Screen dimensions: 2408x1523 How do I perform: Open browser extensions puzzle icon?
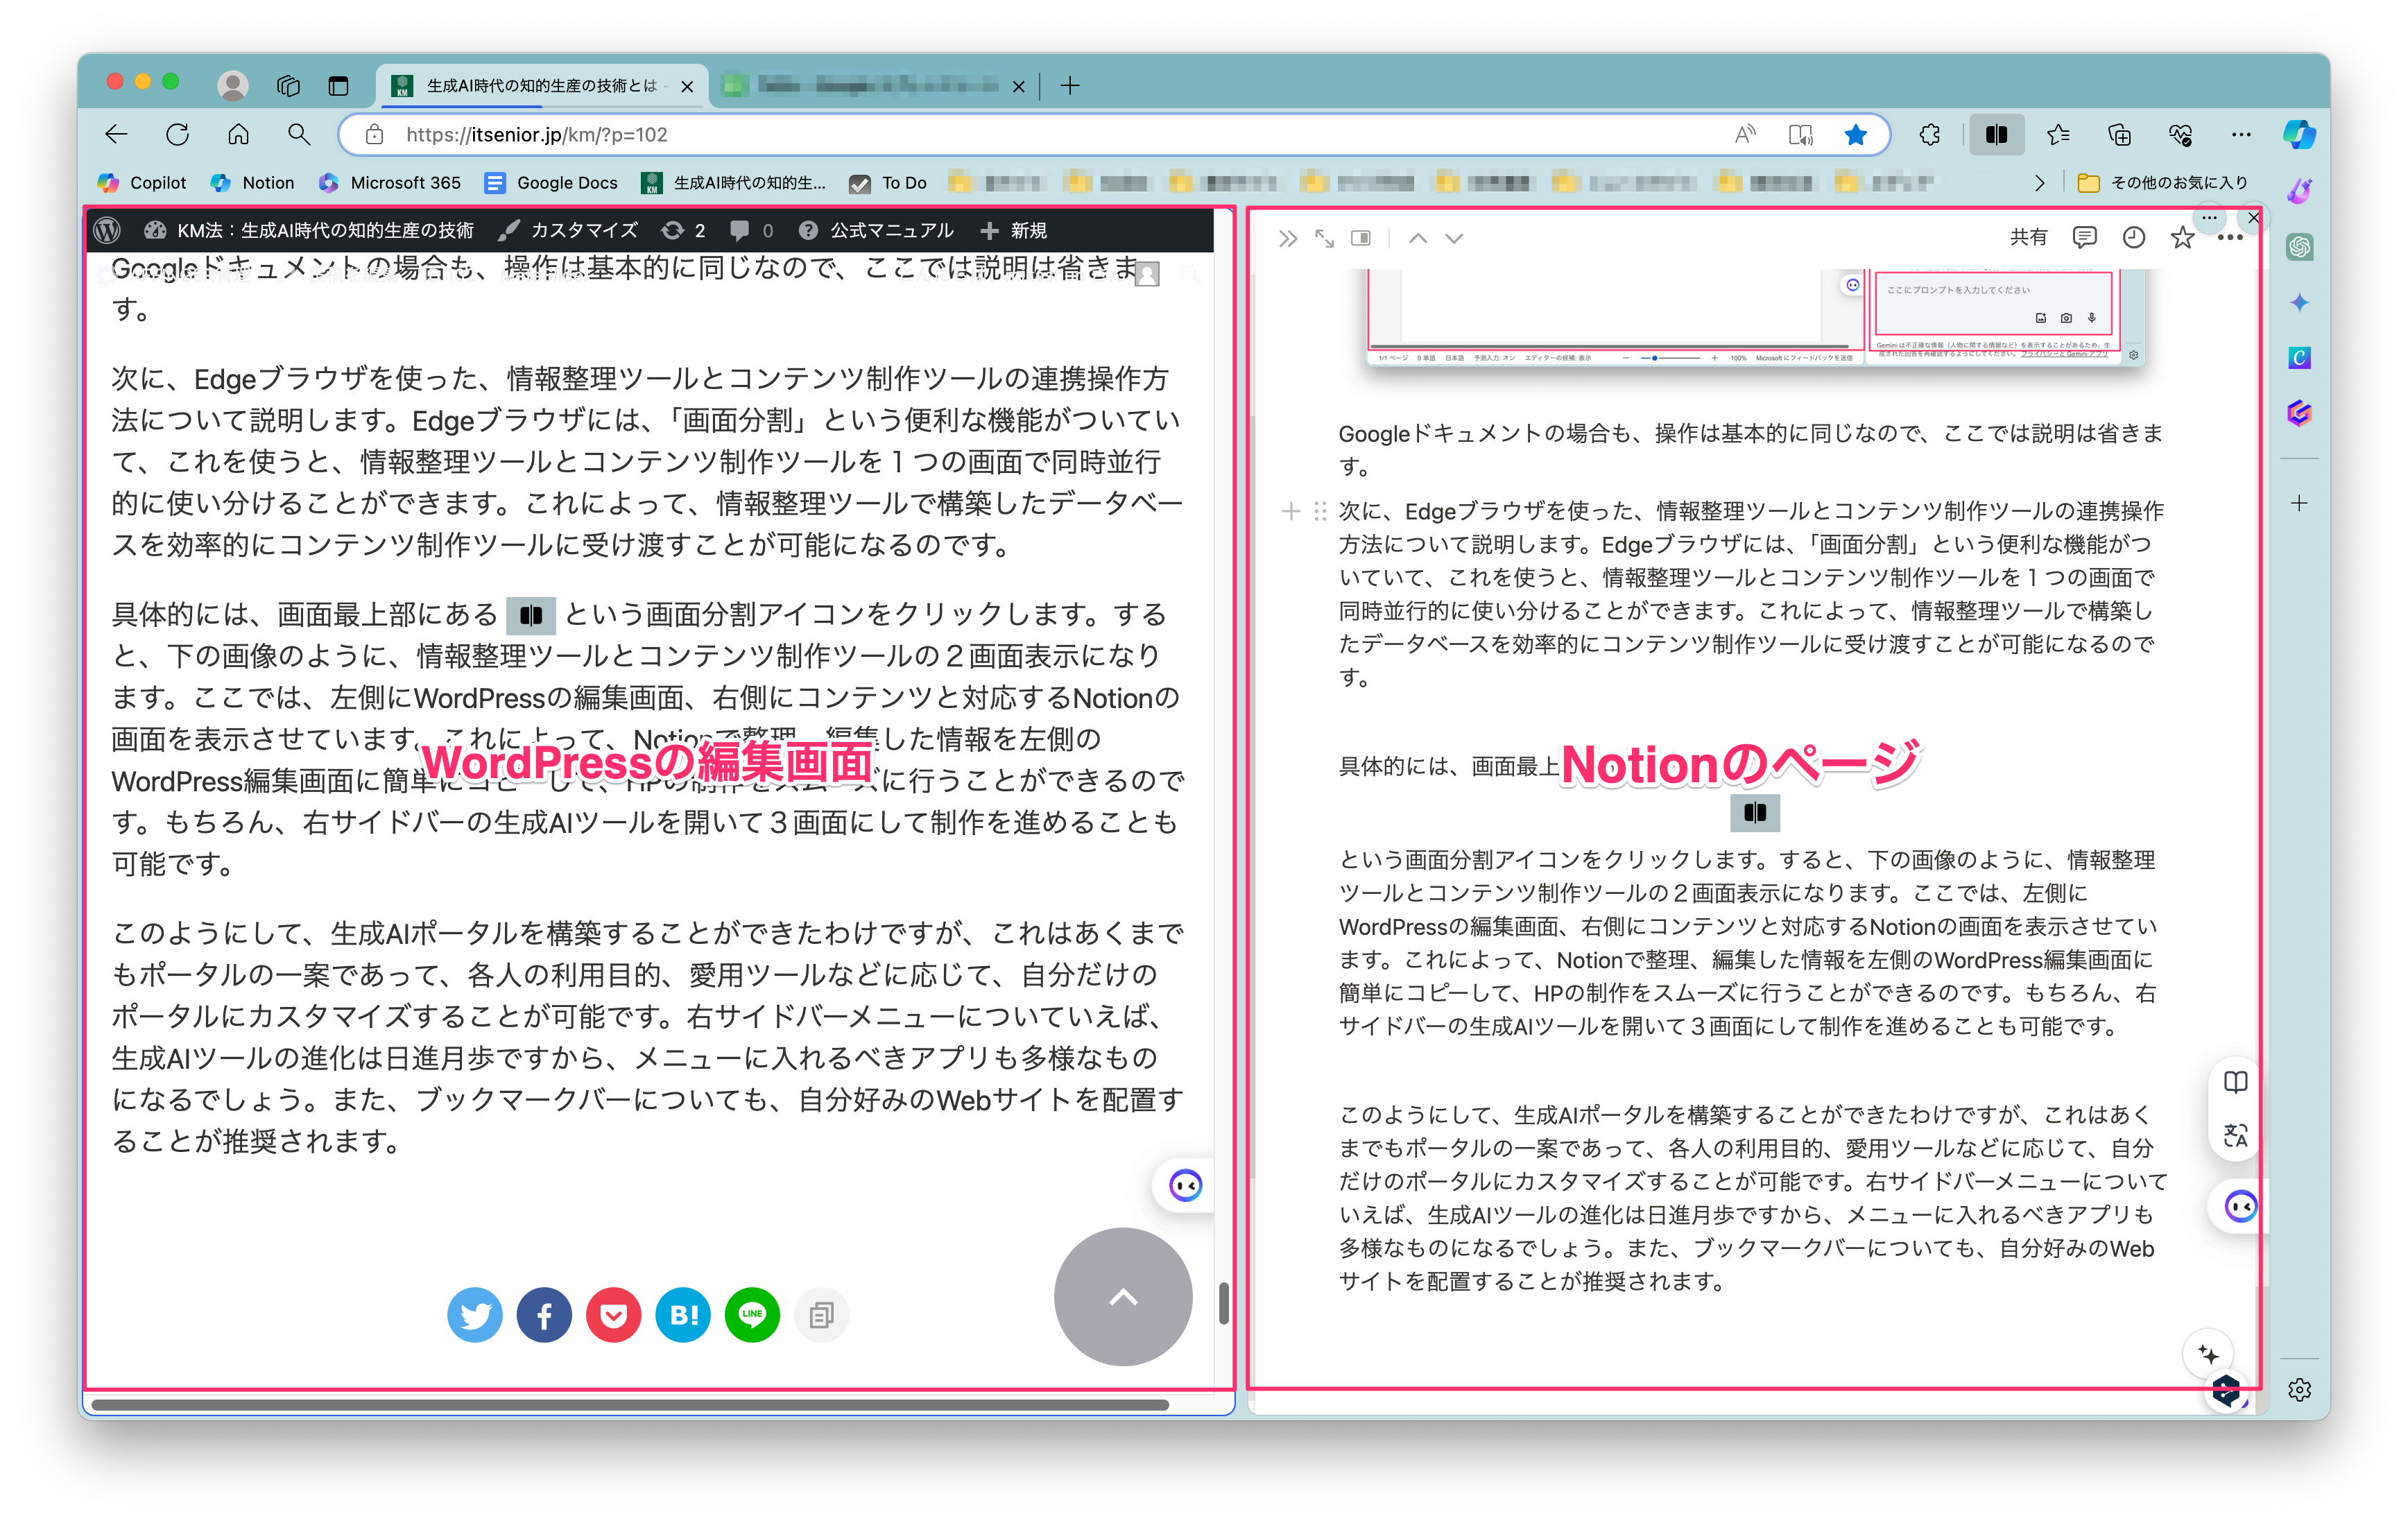click(x=1930, y=135)
